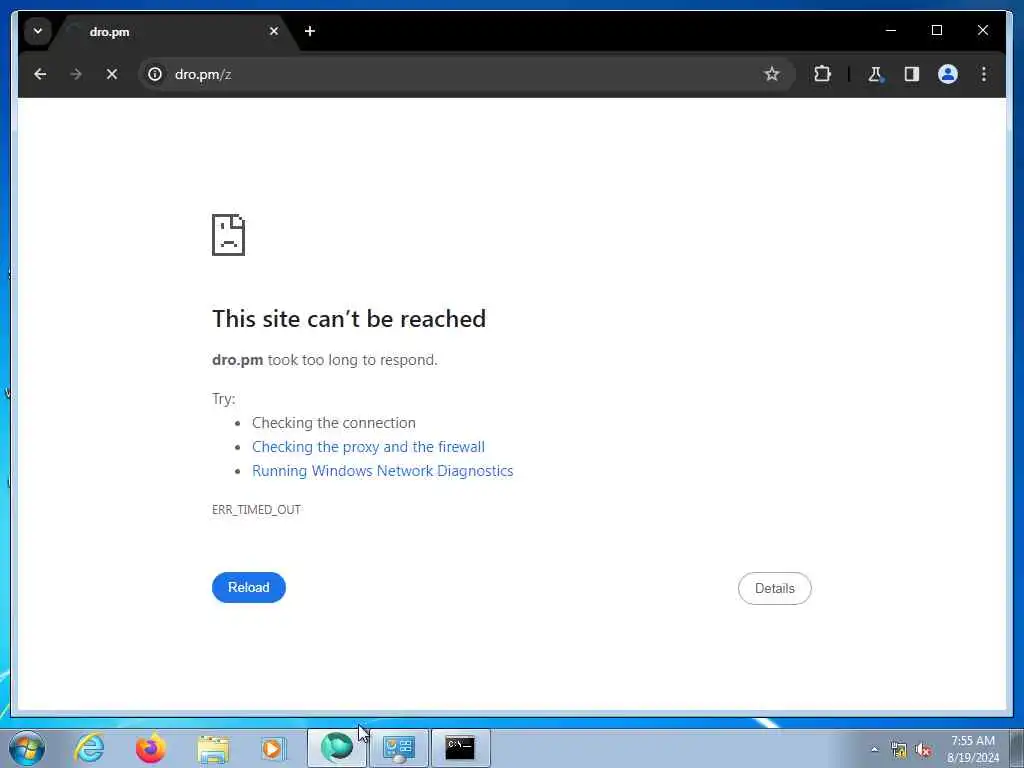Open the Command Prompt taskbar window
This screenshot has height=768, width=1024.
coord(460,748)
